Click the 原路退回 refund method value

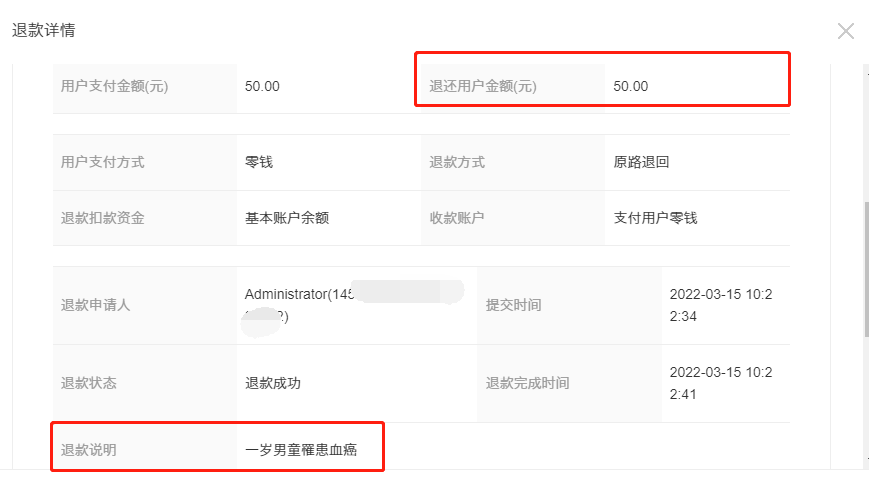[641, 162]
